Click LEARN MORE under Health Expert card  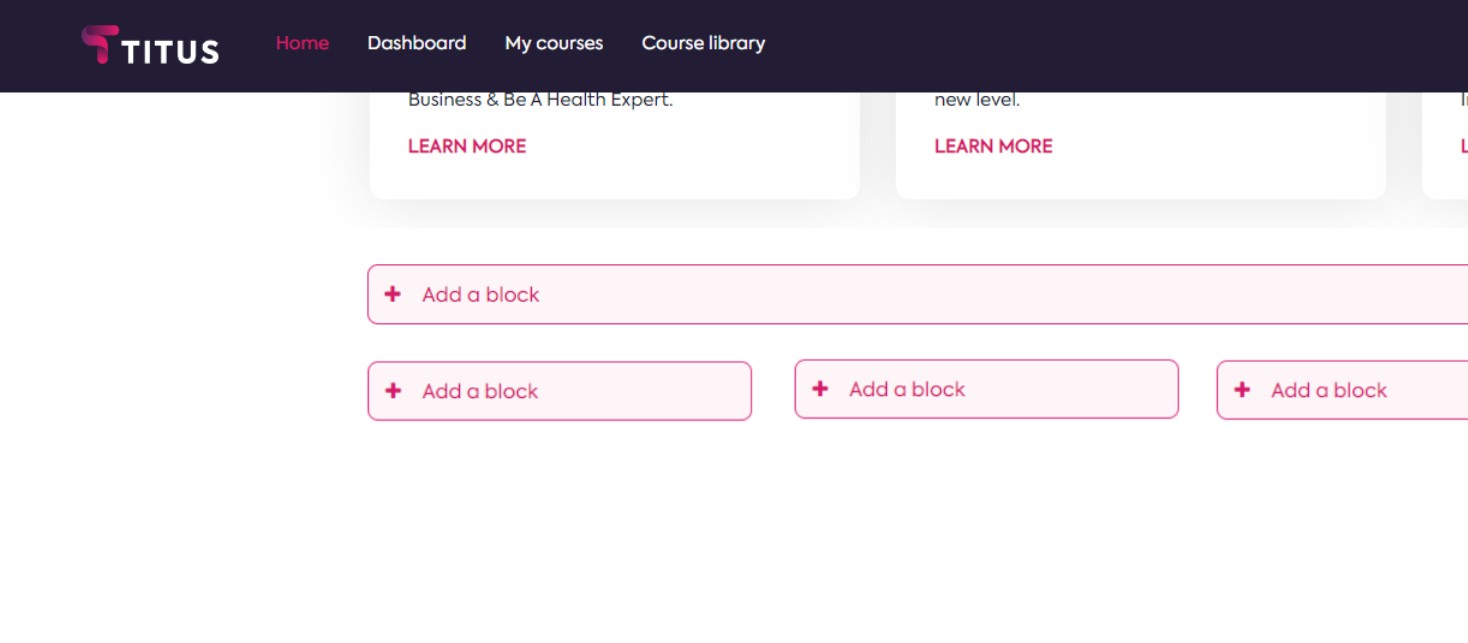(466, 146)
